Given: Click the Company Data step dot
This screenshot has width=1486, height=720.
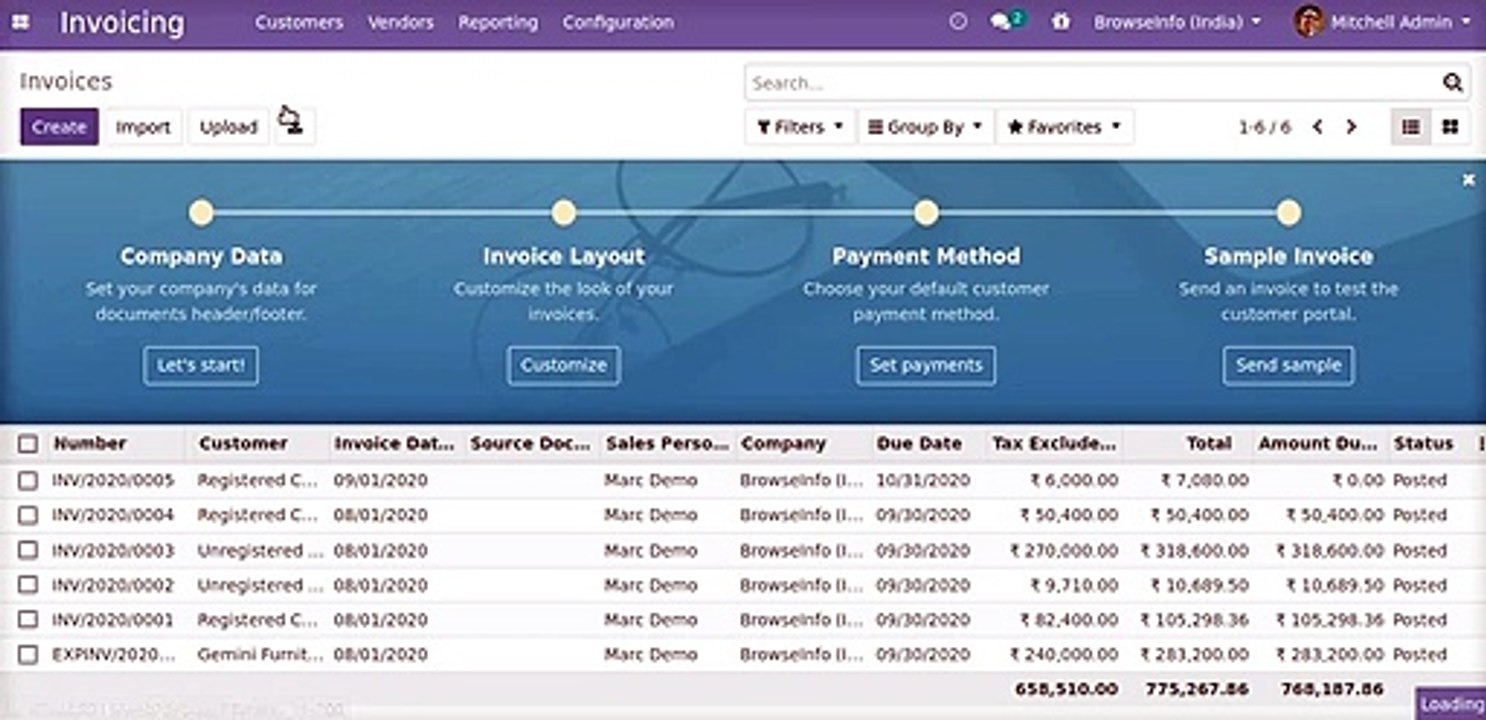Looking at the screenshot, I should coord(201,212).
